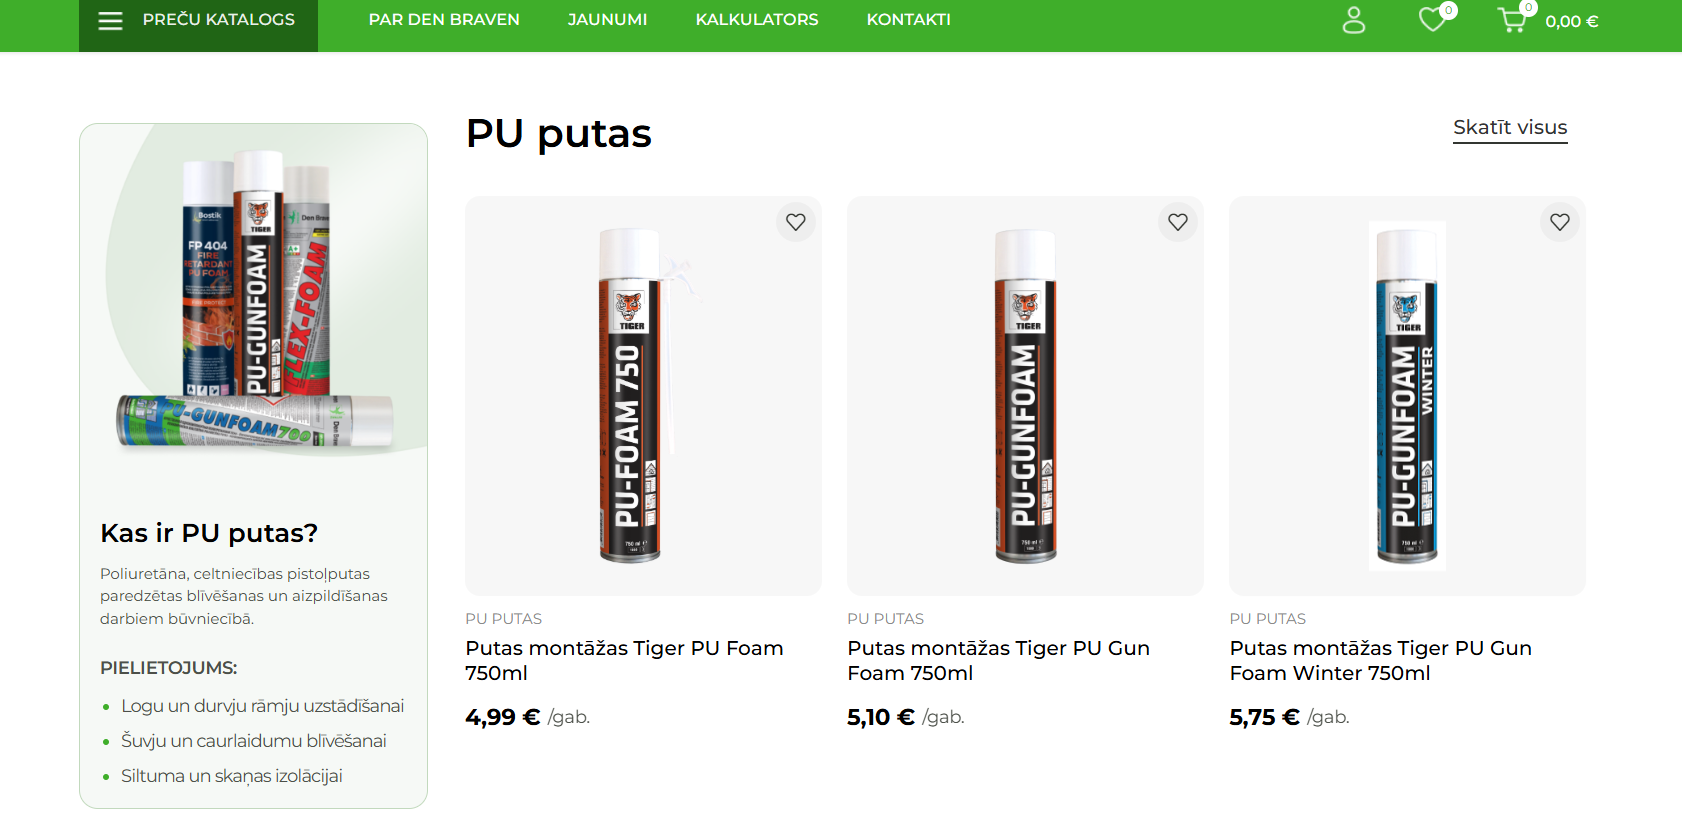
Task: Open Putas montāžas Tiger PU Foam 750ml title
Action: coord(624,660)
